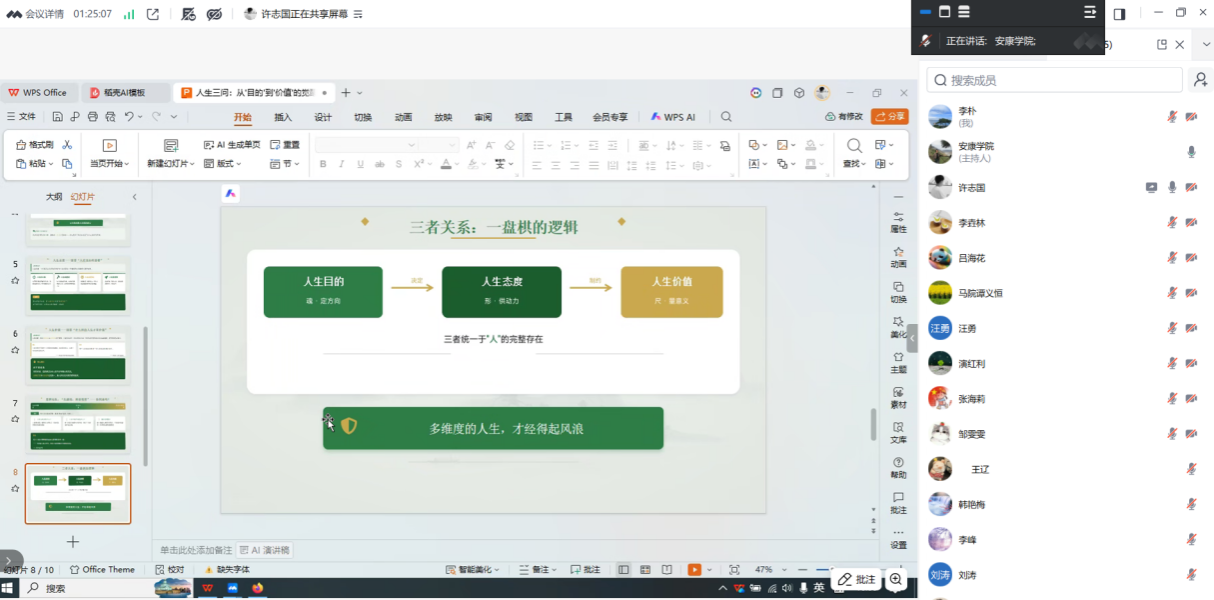Click the play-from-current-slide (当页开始) icon
Image resolution: width=1214 pixels, height=600 pixels.
[110, 145]
